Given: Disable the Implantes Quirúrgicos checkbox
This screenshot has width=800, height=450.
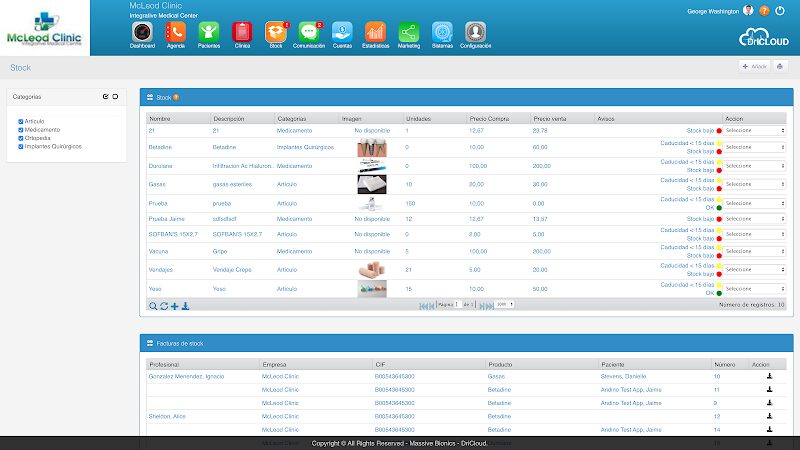Looking at the screenshot, I should pyautogui.click(x=21, y=146).
